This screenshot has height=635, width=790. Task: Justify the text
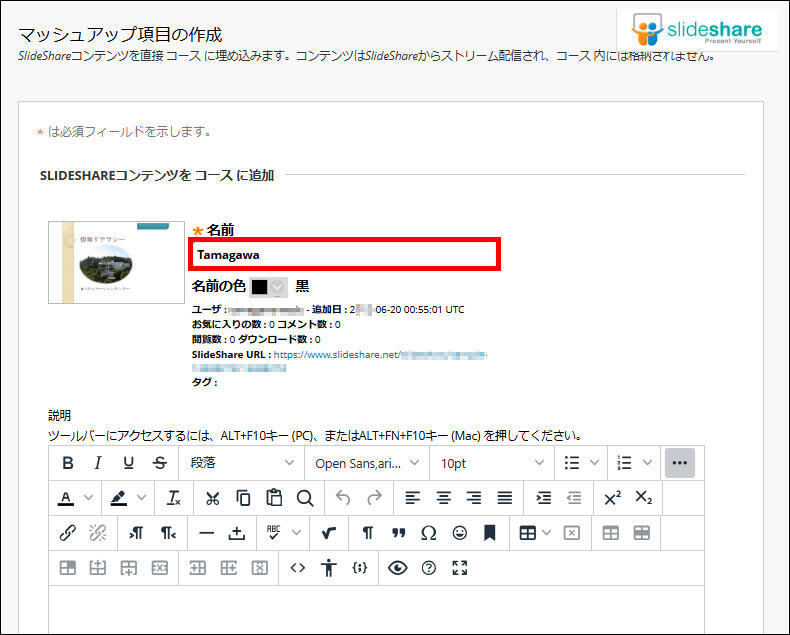505,498
